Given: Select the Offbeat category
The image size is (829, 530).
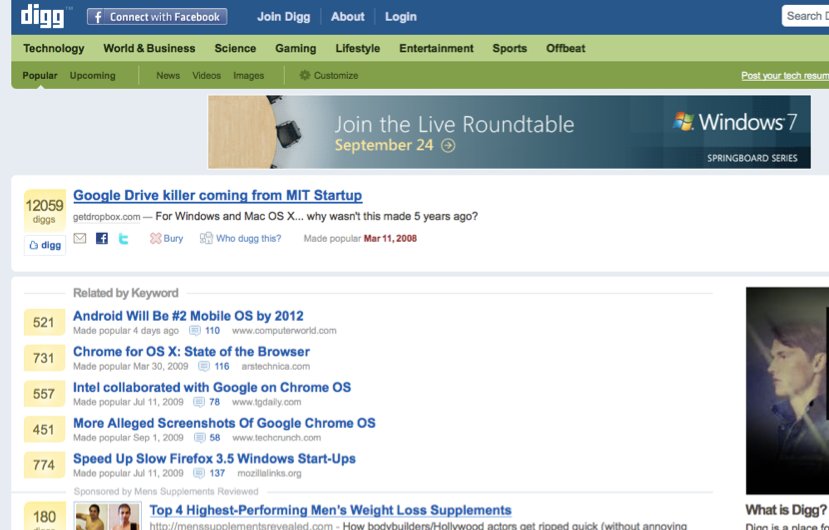Looking at the screenshot, I should pos(566,49).
